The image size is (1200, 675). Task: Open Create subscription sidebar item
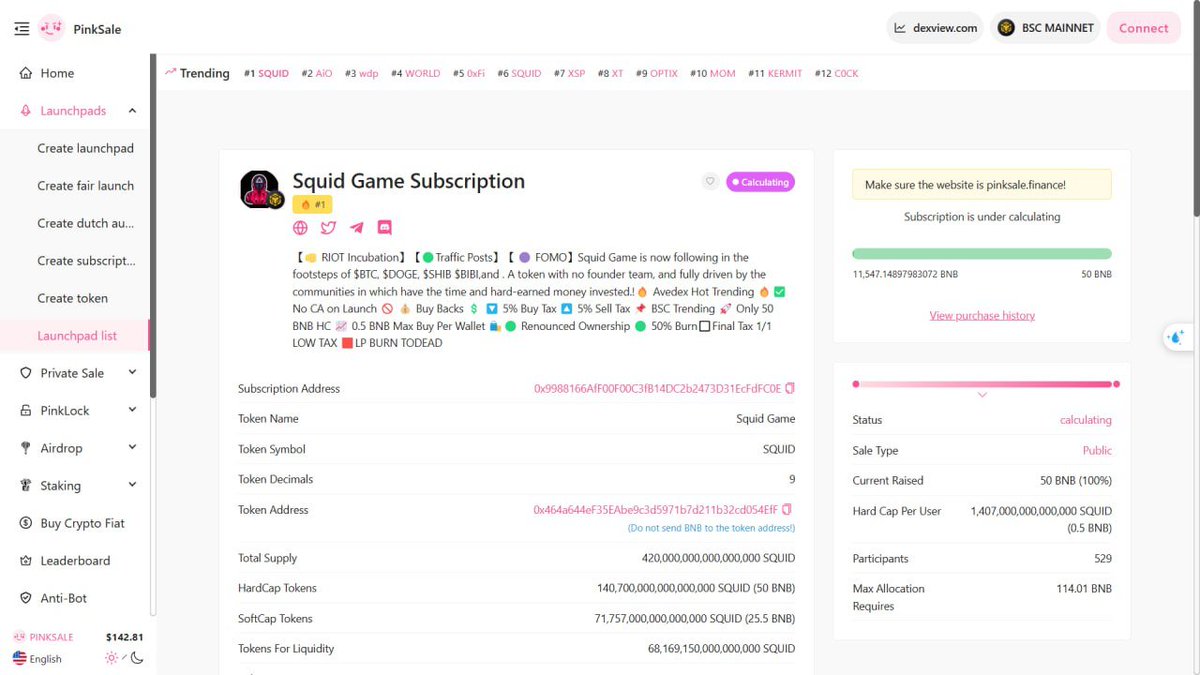(85, 261)
